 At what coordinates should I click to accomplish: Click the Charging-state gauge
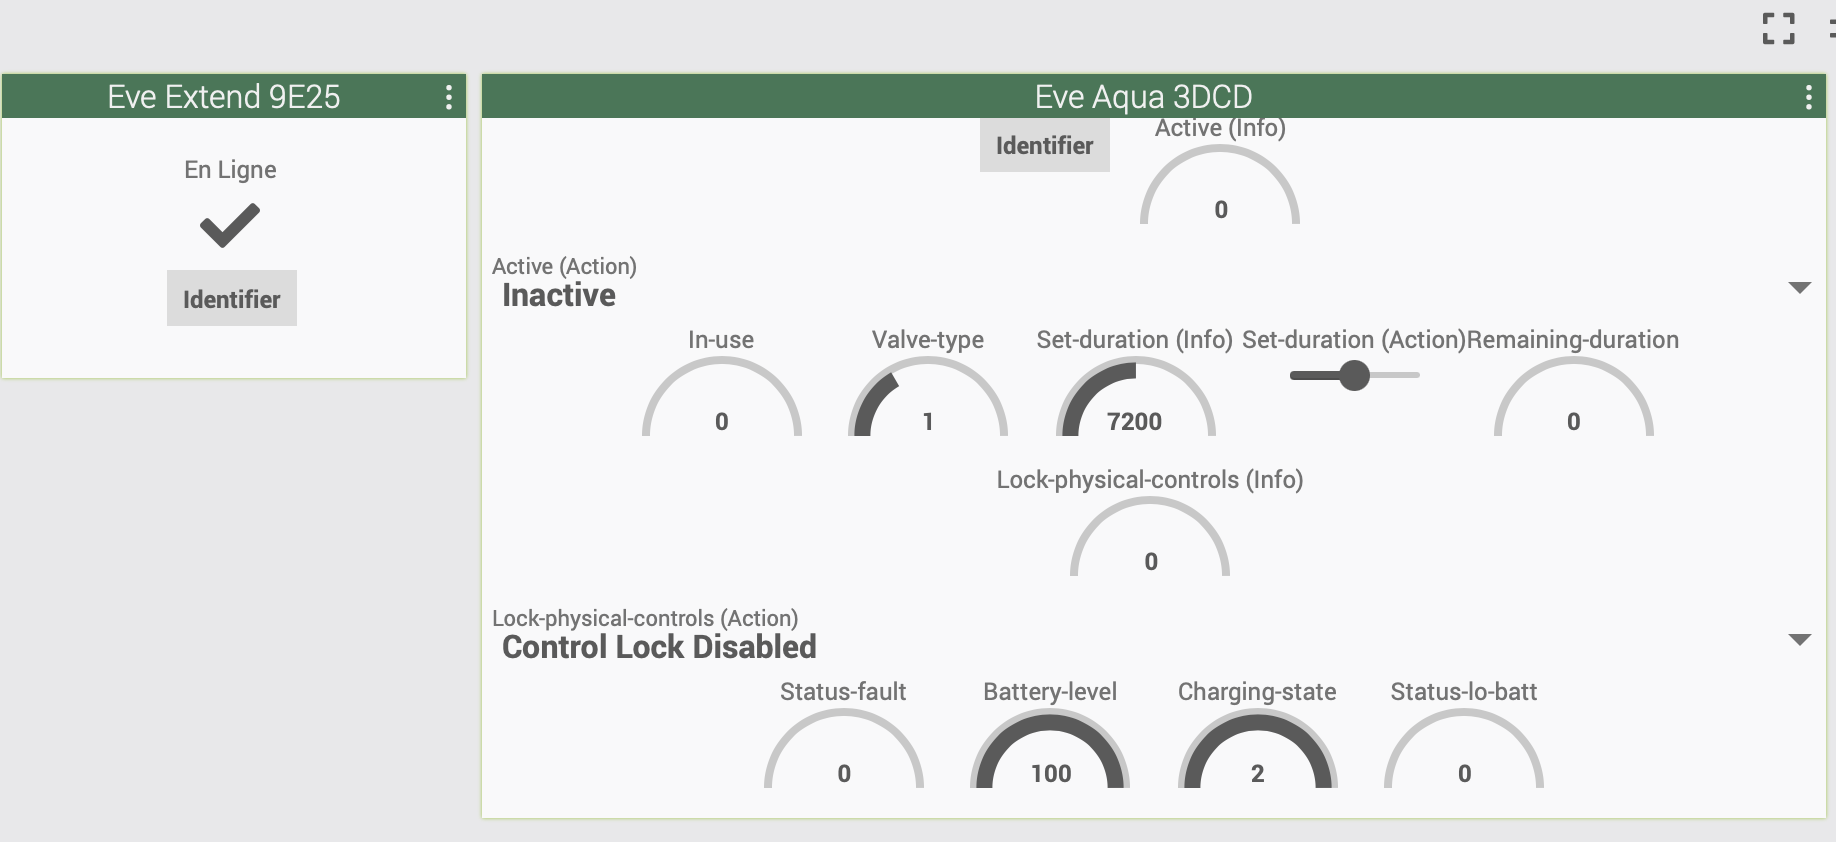pyautogui.click(x=1257, y=749)
